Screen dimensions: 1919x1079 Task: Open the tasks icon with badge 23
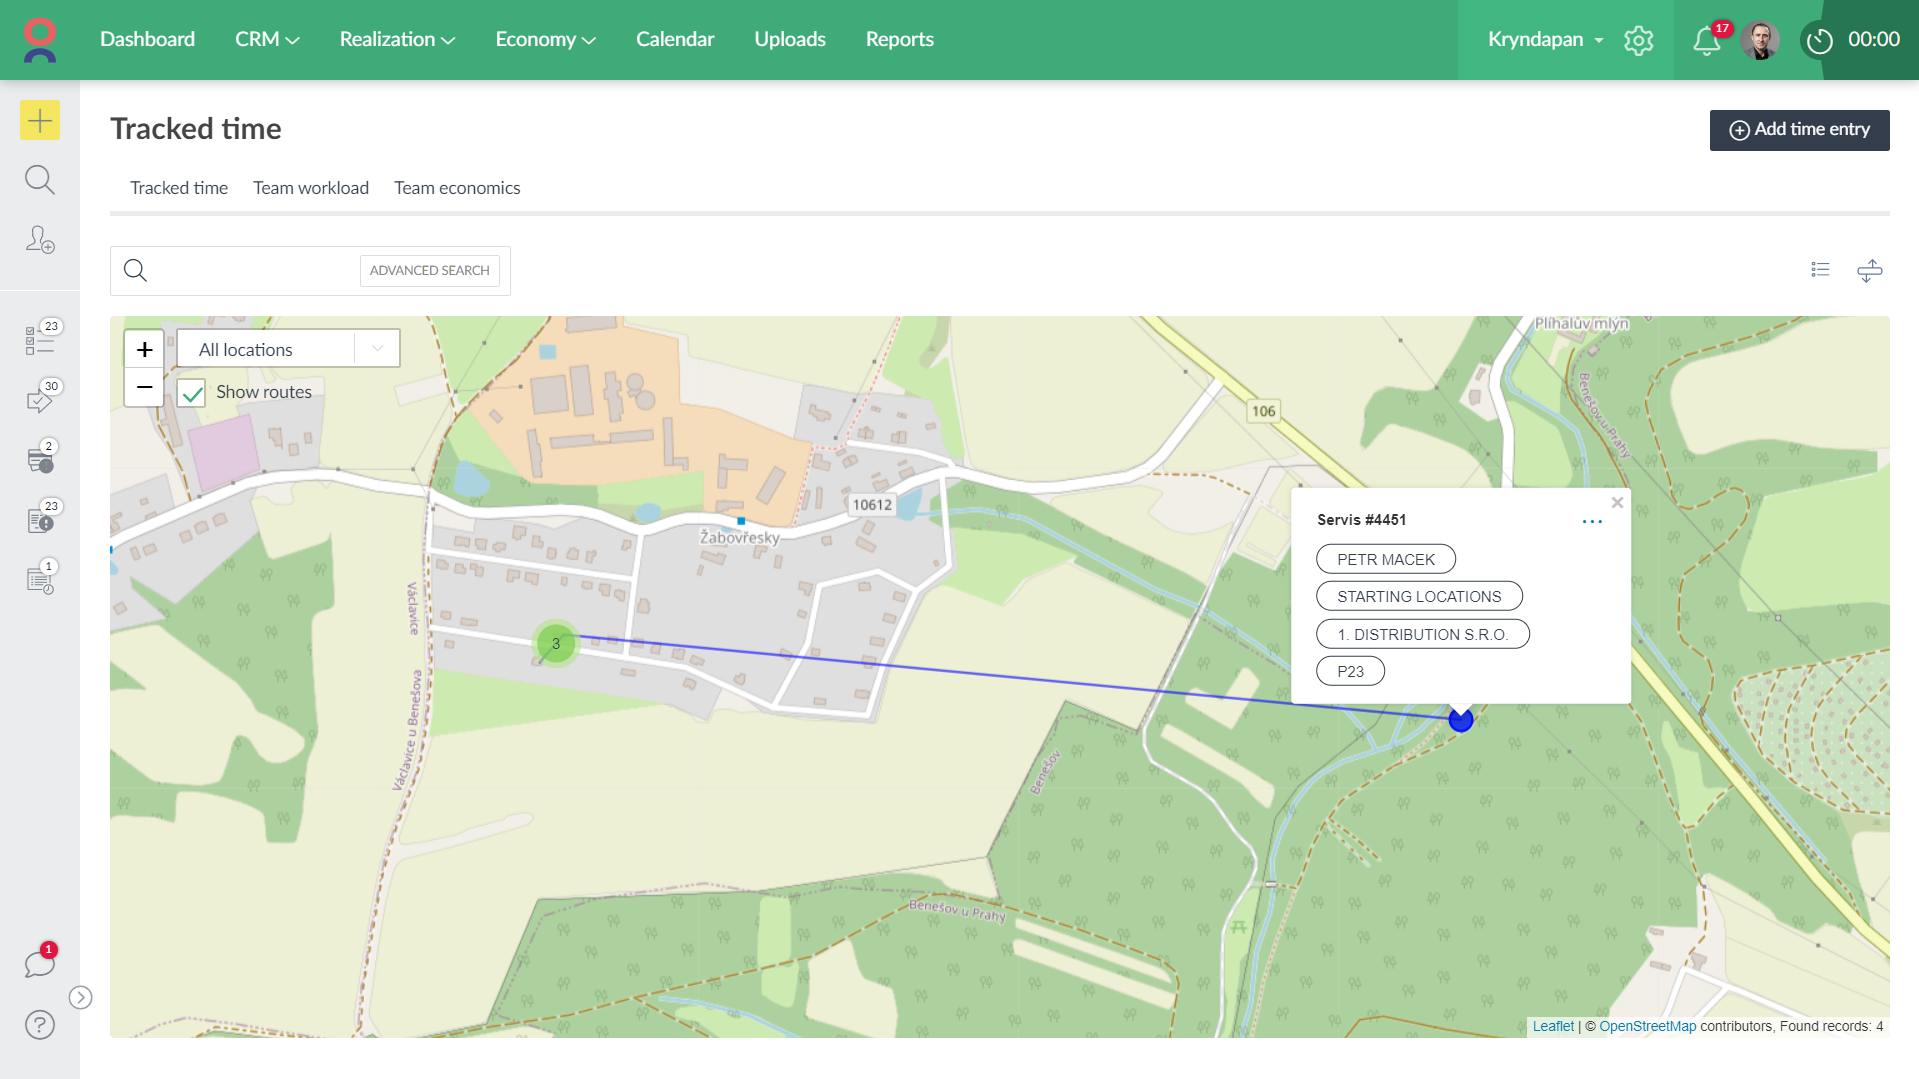39,339
